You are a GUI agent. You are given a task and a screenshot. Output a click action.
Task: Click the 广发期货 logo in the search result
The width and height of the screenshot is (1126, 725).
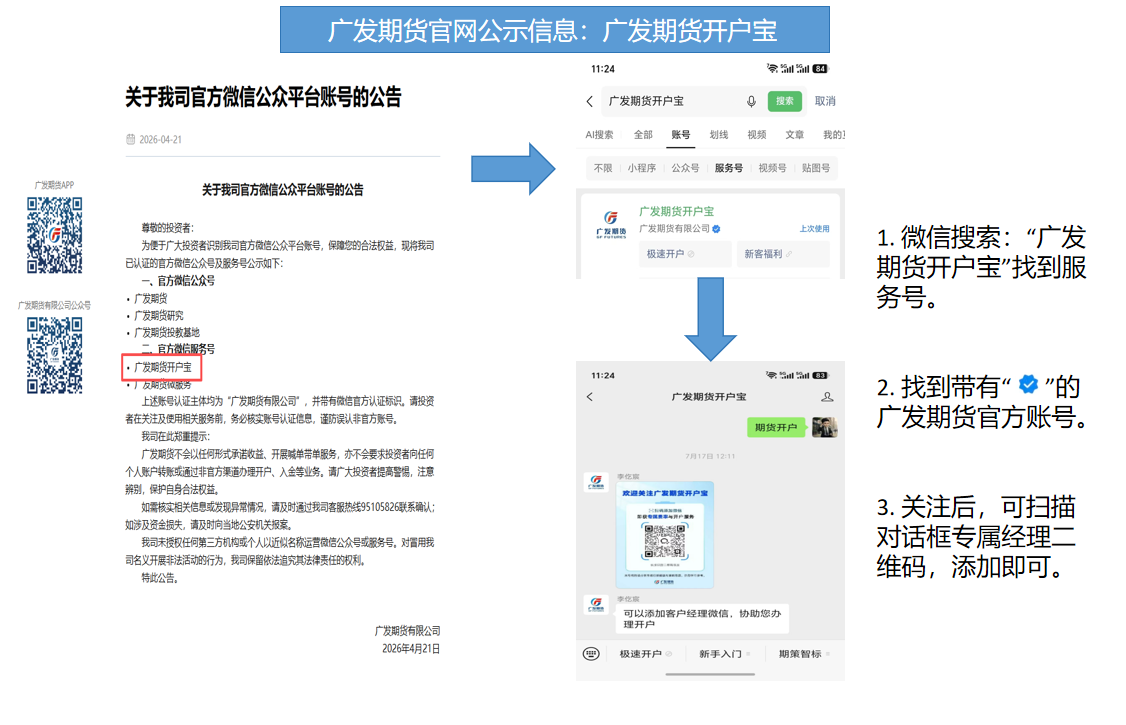(610, 224)
